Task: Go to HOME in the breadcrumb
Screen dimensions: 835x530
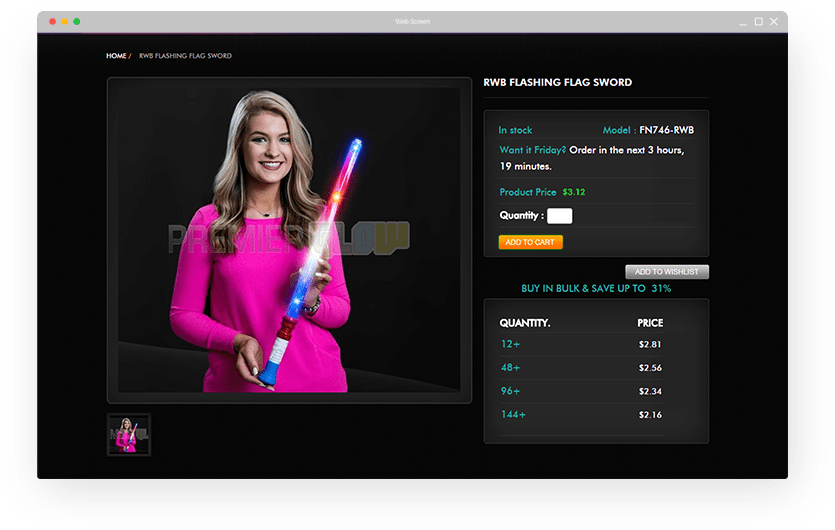Action: tap(116, 56)
